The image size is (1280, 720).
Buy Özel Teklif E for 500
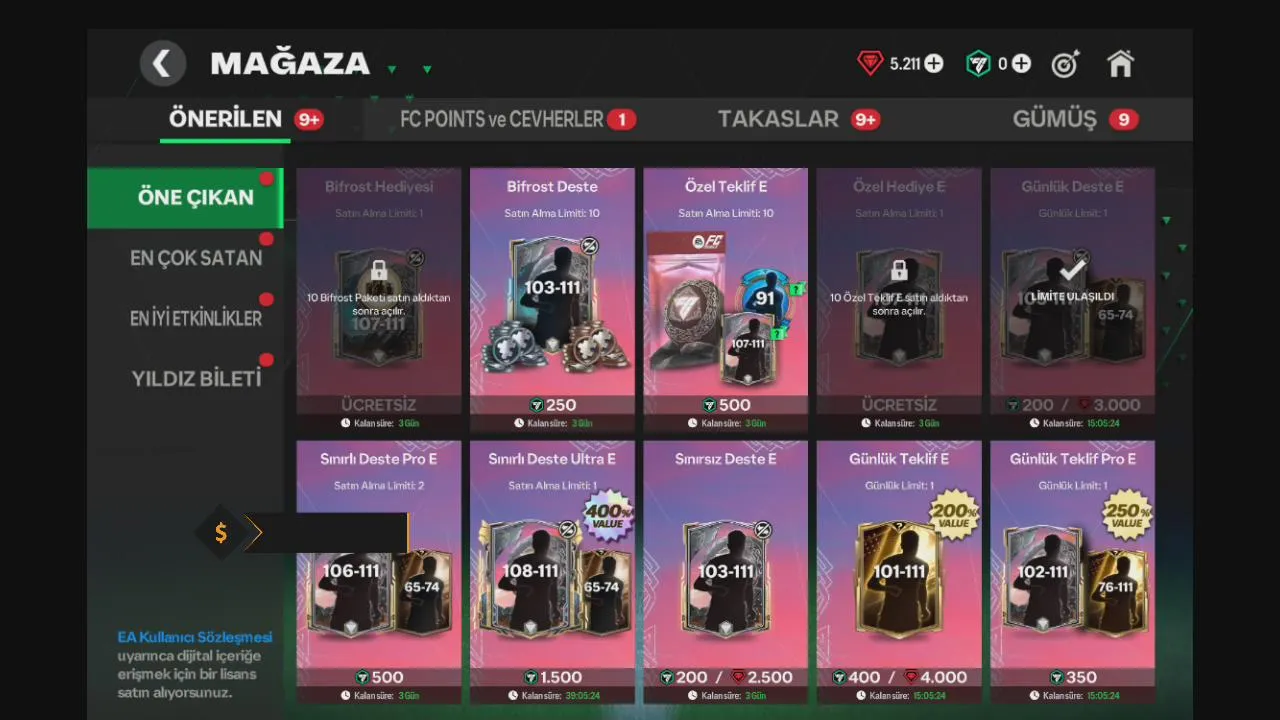725,405
